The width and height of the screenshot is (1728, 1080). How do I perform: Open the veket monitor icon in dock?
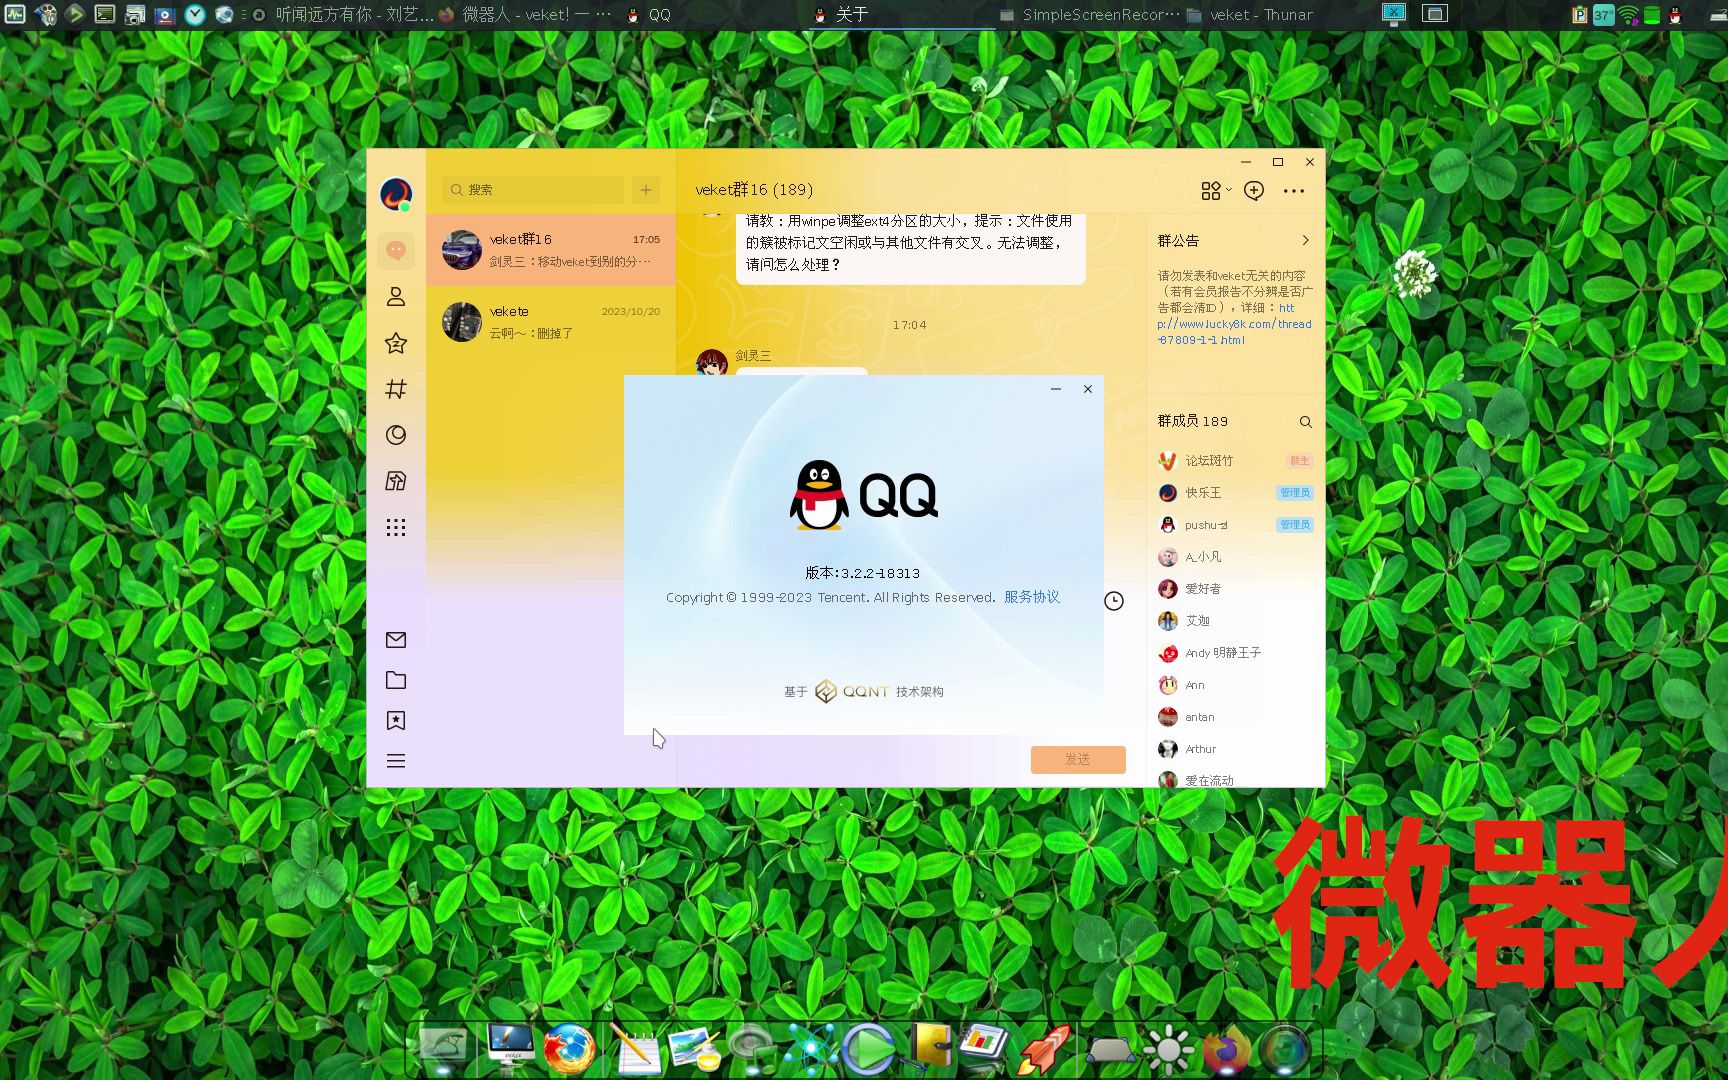510,1047
